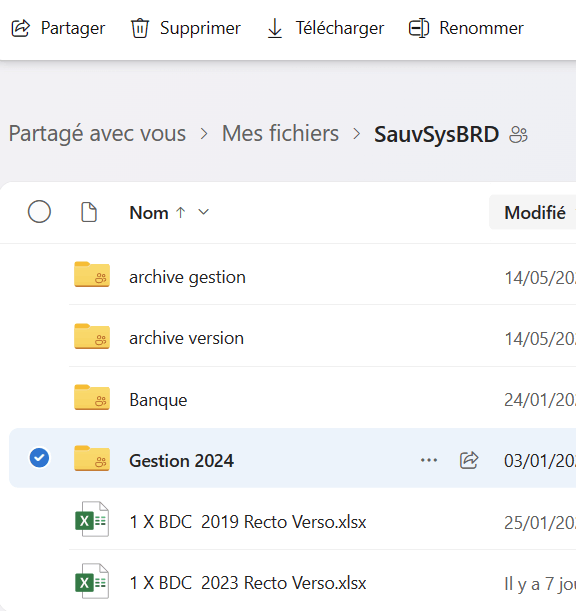576x611 pixels.
Task: Open 1 X BDC 2023 Recto Verso.xlsx
Action: 248,583
